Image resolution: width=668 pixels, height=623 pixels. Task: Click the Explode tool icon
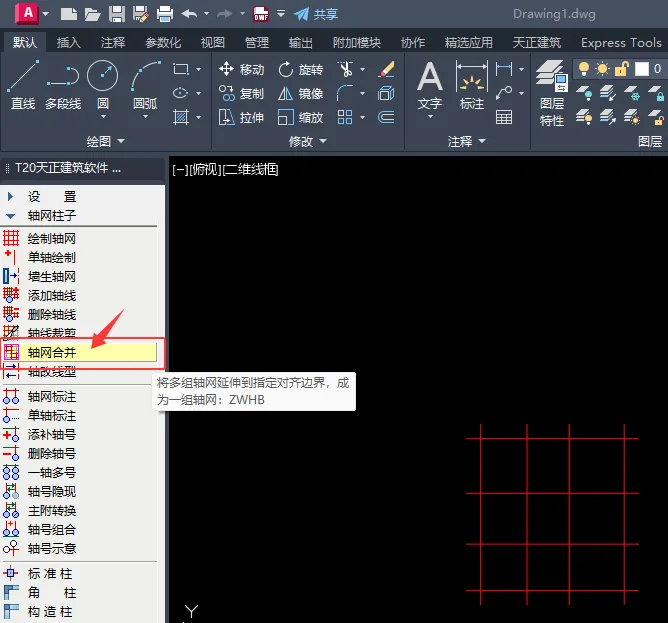(x=386, y=93)
